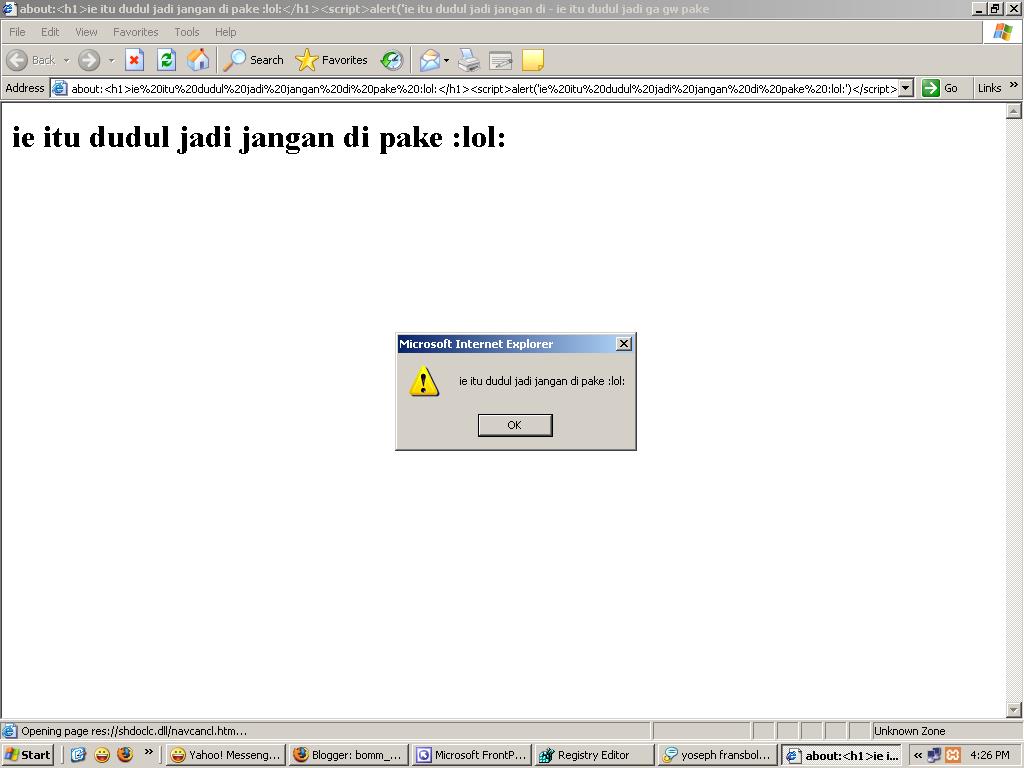
Task: Click the page icon in address bar
Action: click(59, 88)
